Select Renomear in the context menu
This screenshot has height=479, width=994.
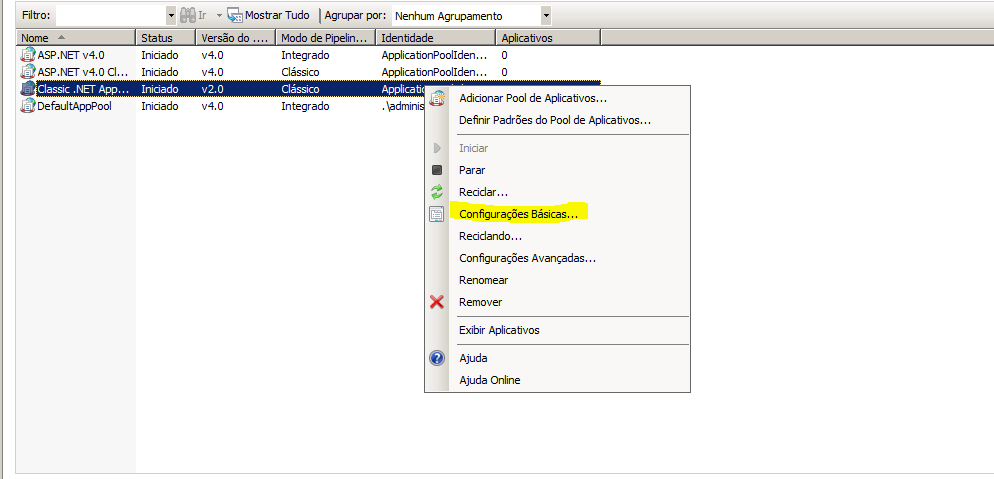coord(483,280)
